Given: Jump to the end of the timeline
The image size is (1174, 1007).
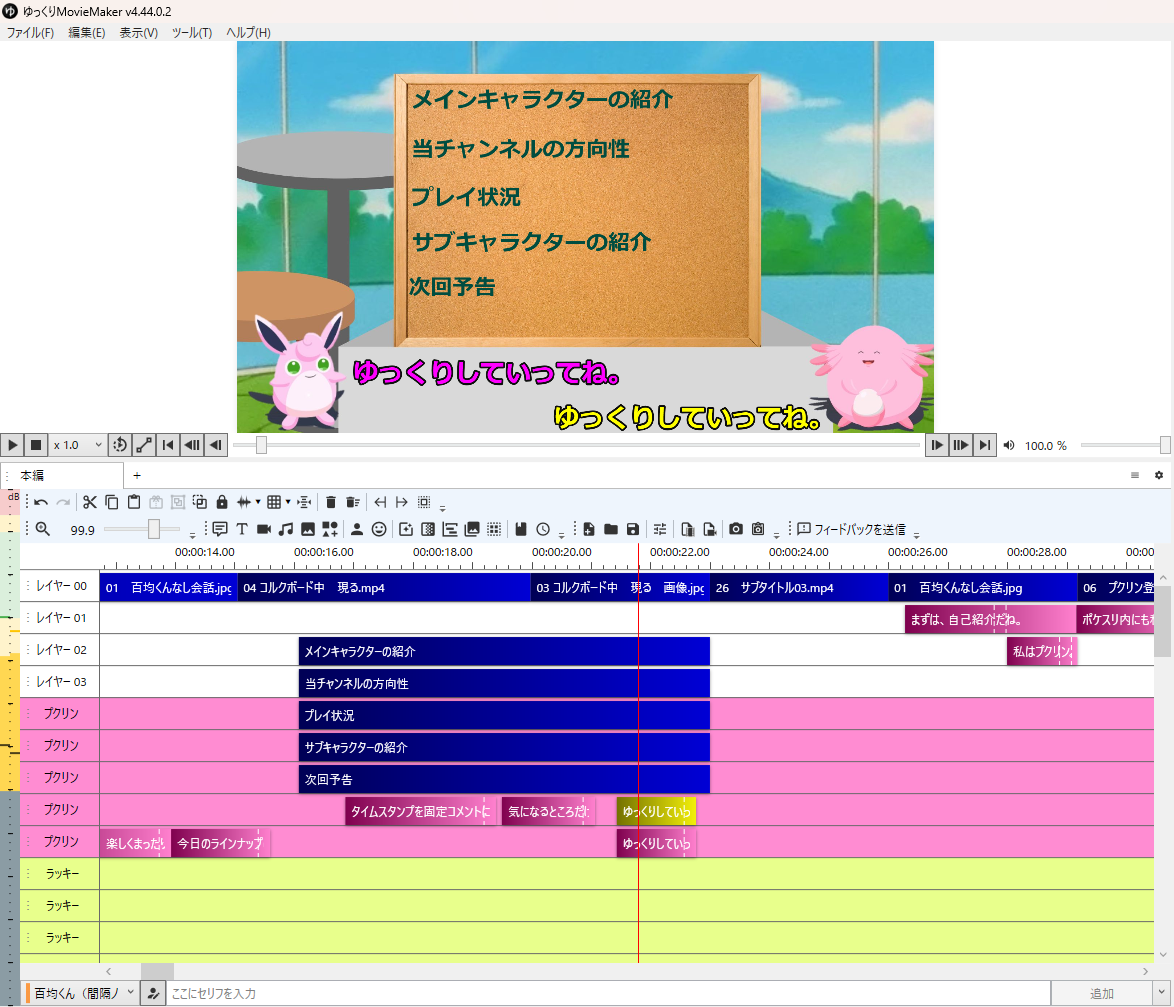Looking at the screenshot, I should (985, 445).
